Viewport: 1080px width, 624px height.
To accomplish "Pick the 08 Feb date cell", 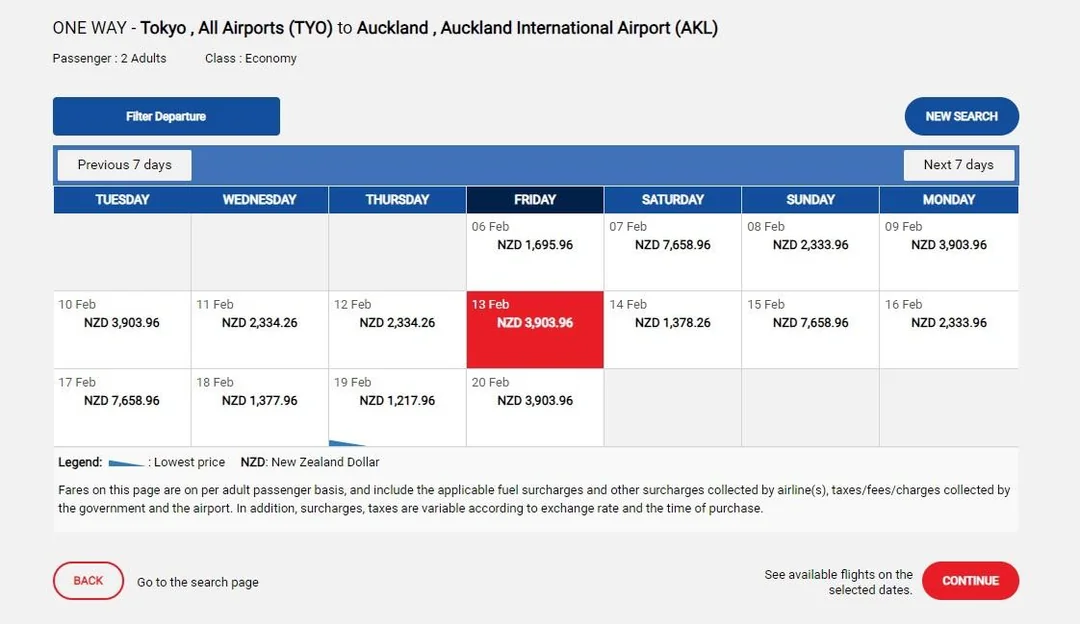I will [810, 251].
